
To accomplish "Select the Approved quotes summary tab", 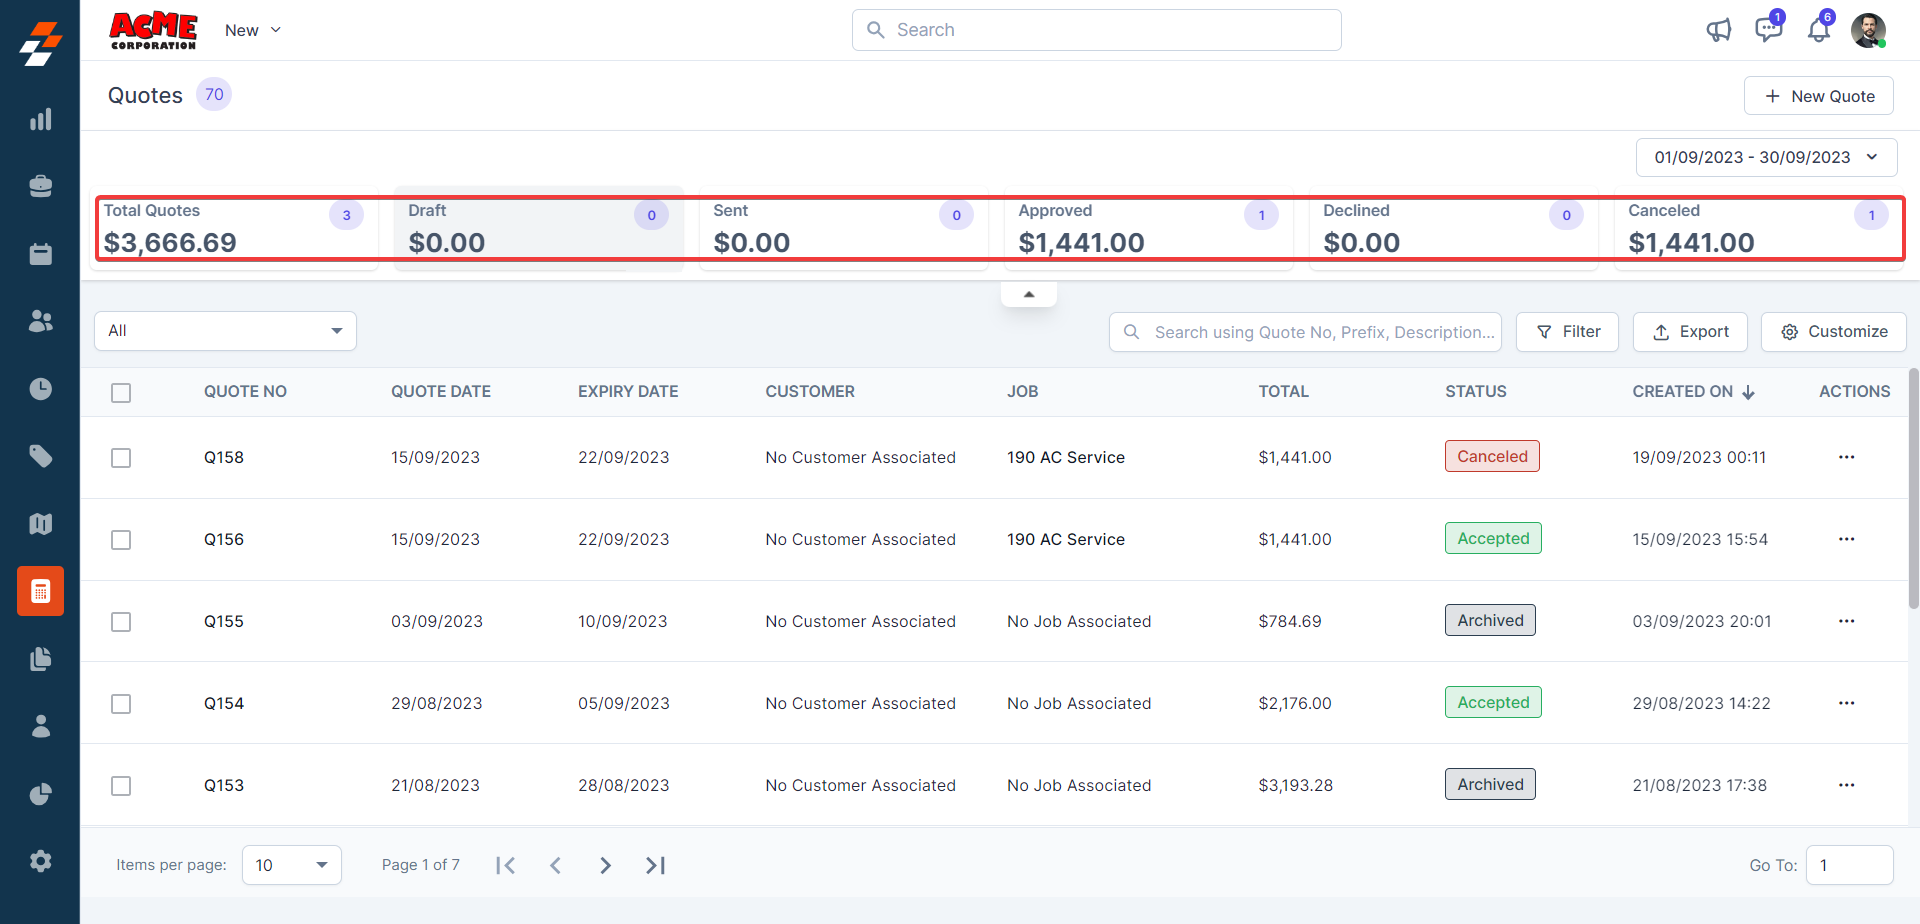I will pyautogui.click(x=1146, y=228).
